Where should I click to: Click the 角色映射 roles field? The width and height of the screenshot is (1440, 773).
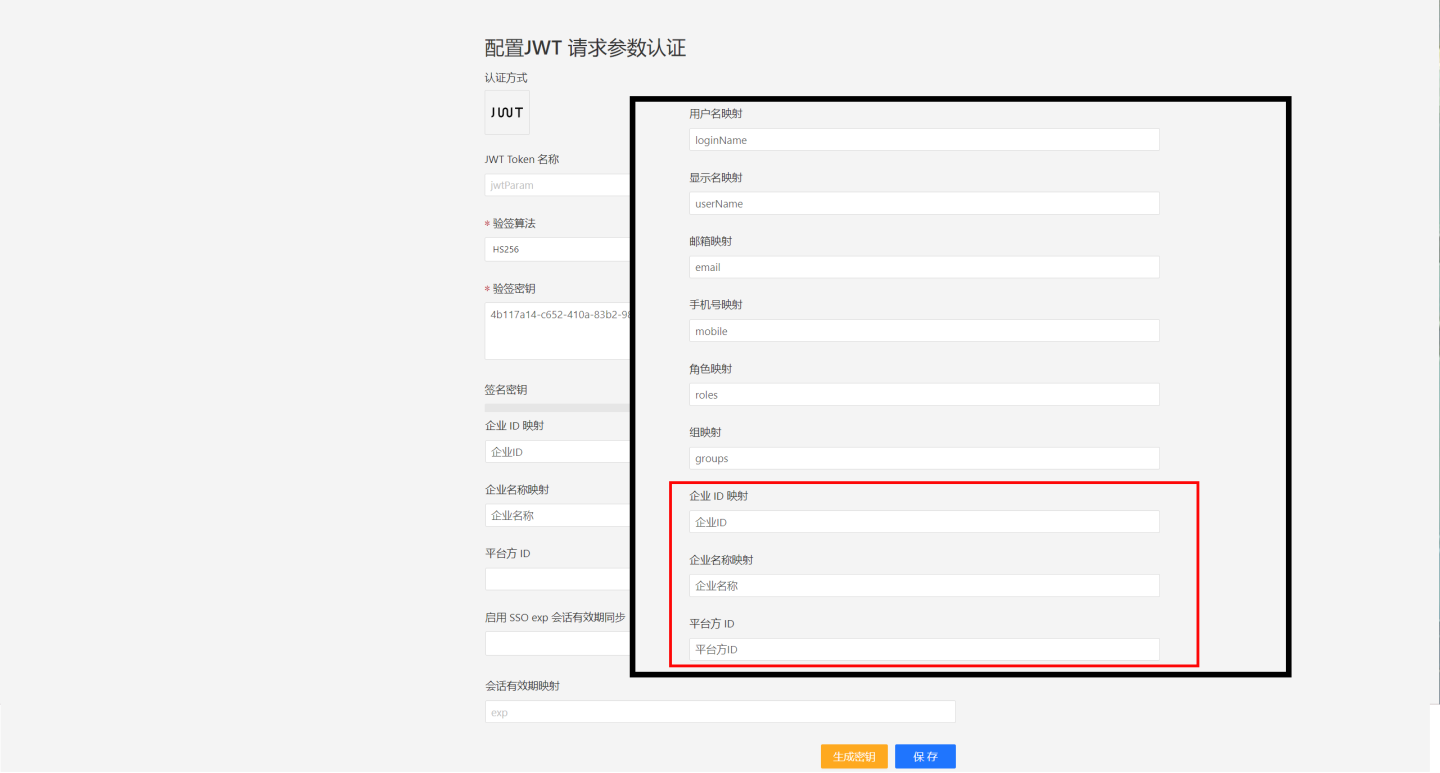point(924,395)
